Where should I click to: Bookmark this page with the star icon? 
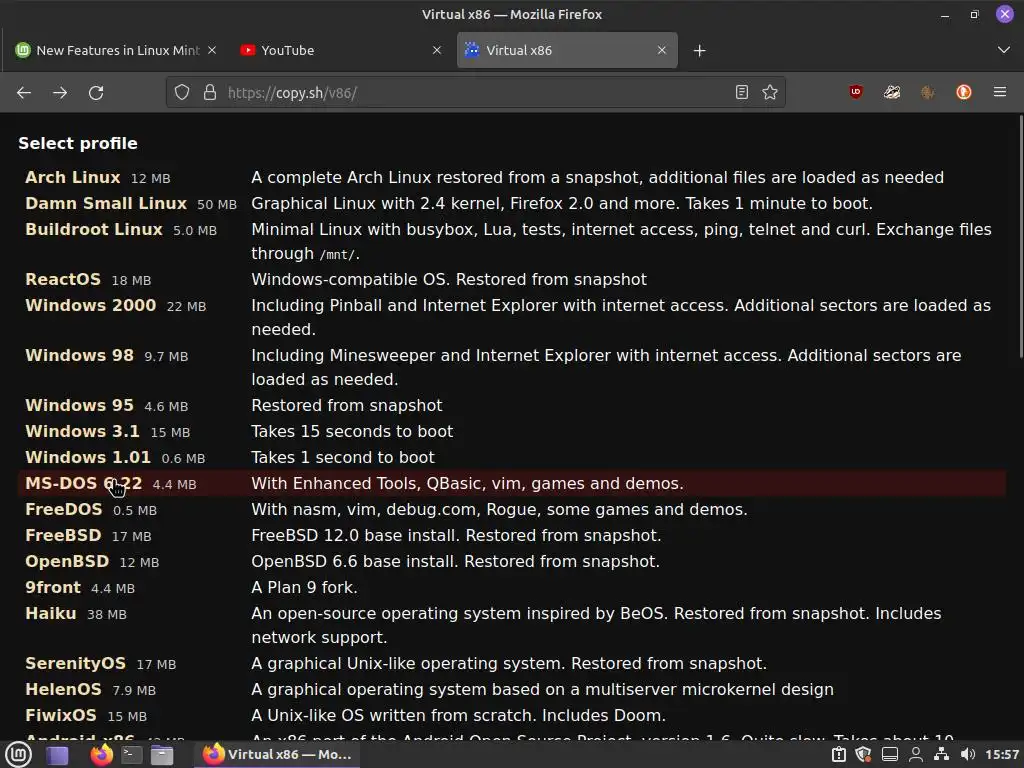pos(770,92)
